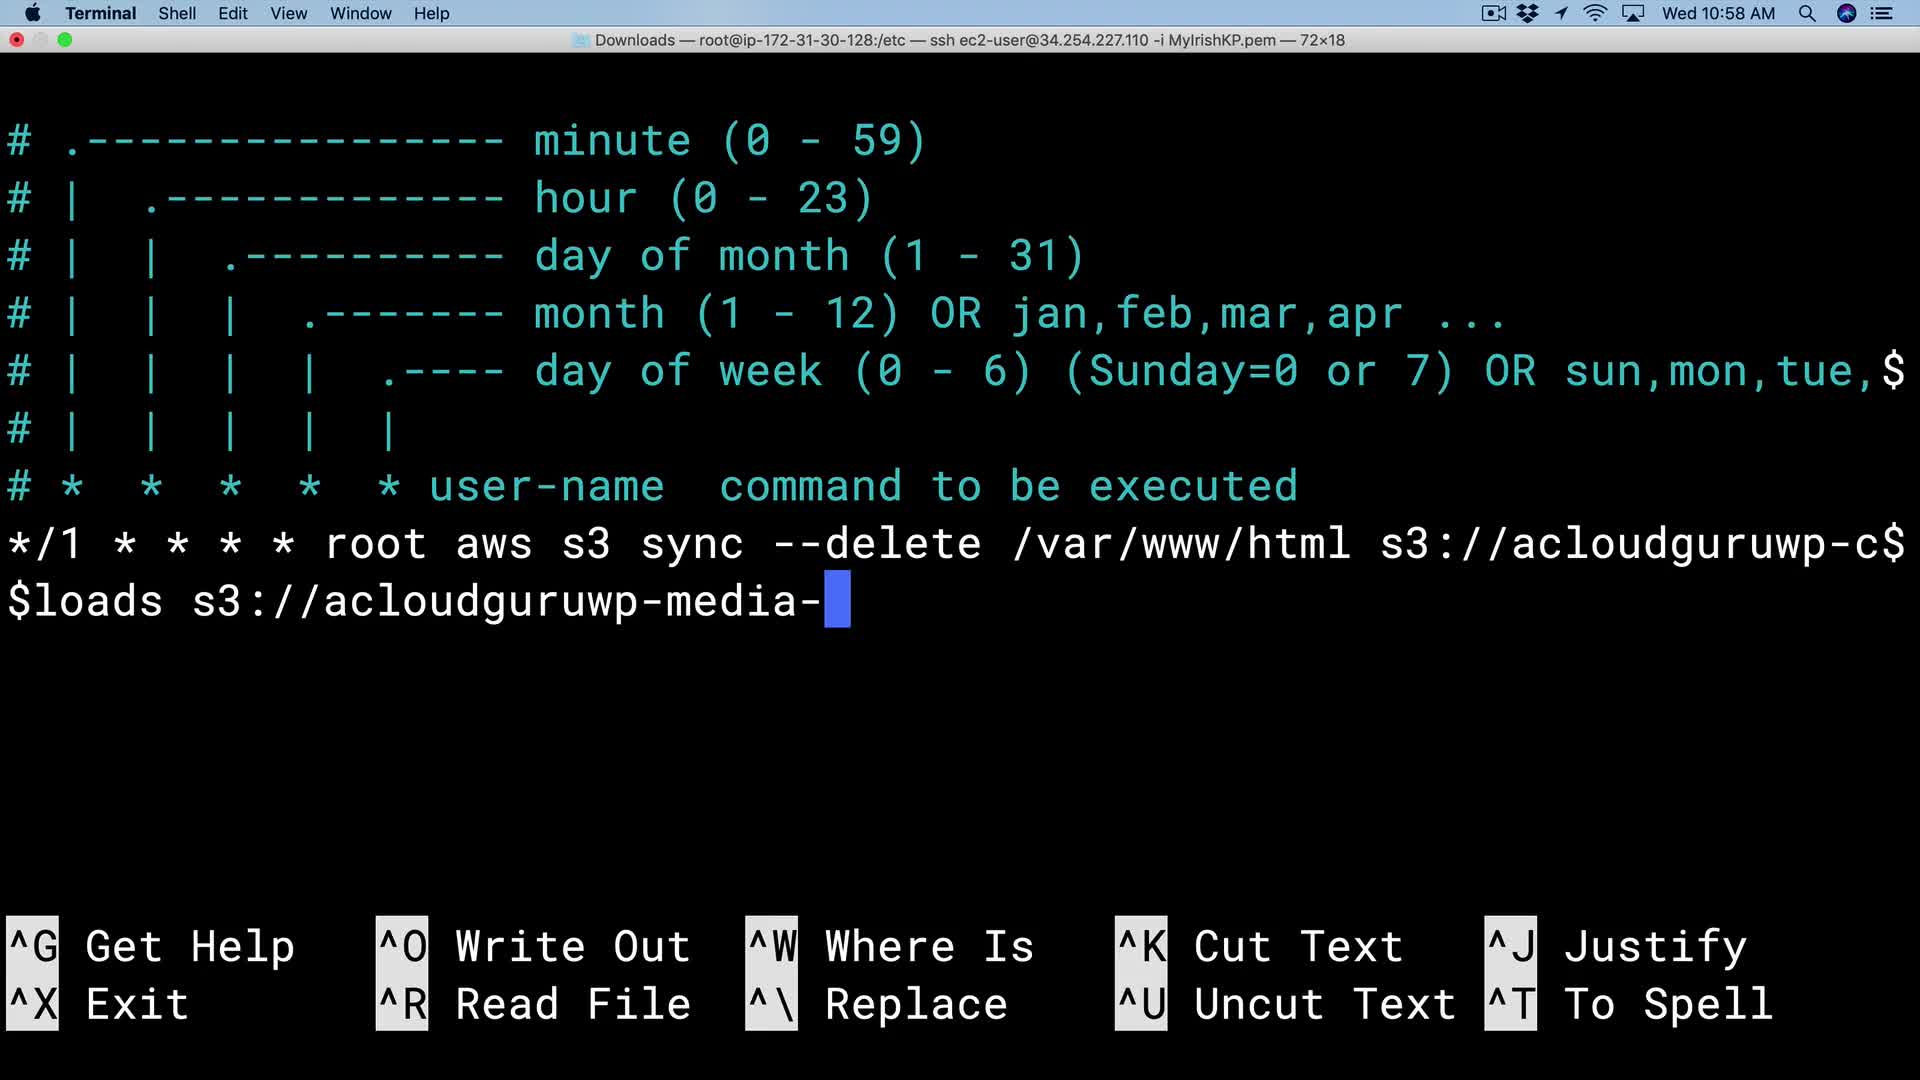Click the folder icon in title bar
Viewport: 1920px width, 1080px height.
click(x=581, y=40)
